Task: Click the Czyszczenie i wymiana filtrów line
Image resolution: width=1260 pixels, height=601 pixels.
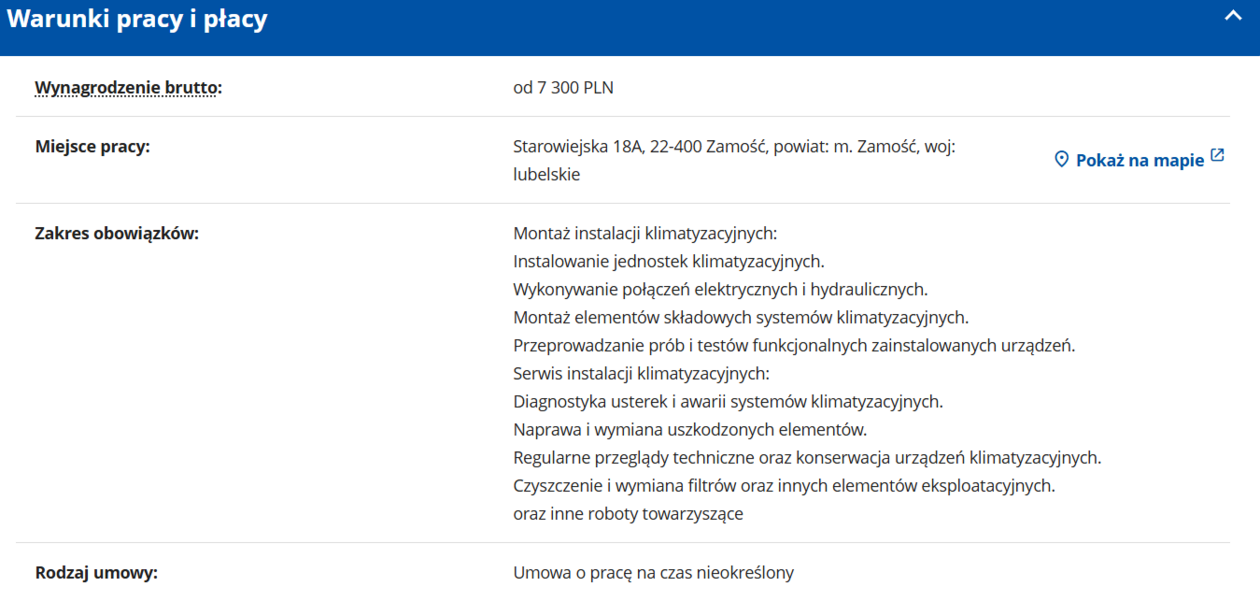Action: tap(784, 486)
